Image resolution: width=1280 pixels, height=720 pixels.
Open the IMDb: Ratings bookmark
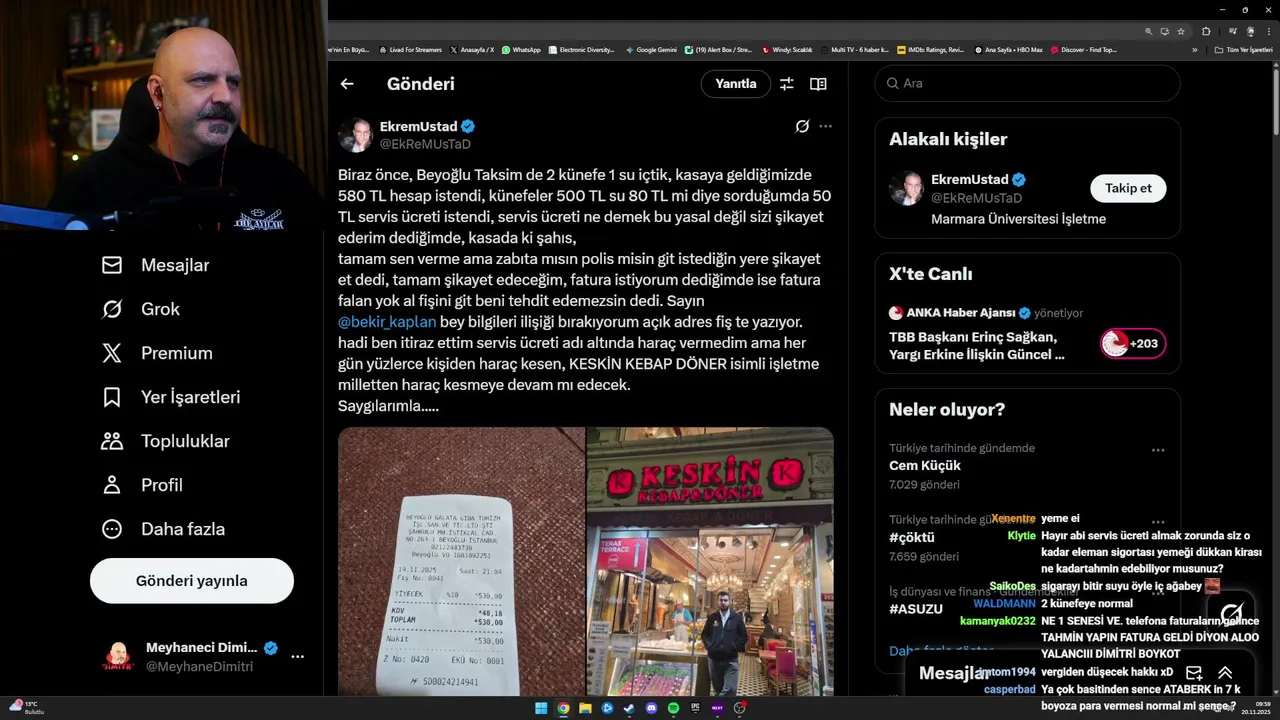[931, 49]
